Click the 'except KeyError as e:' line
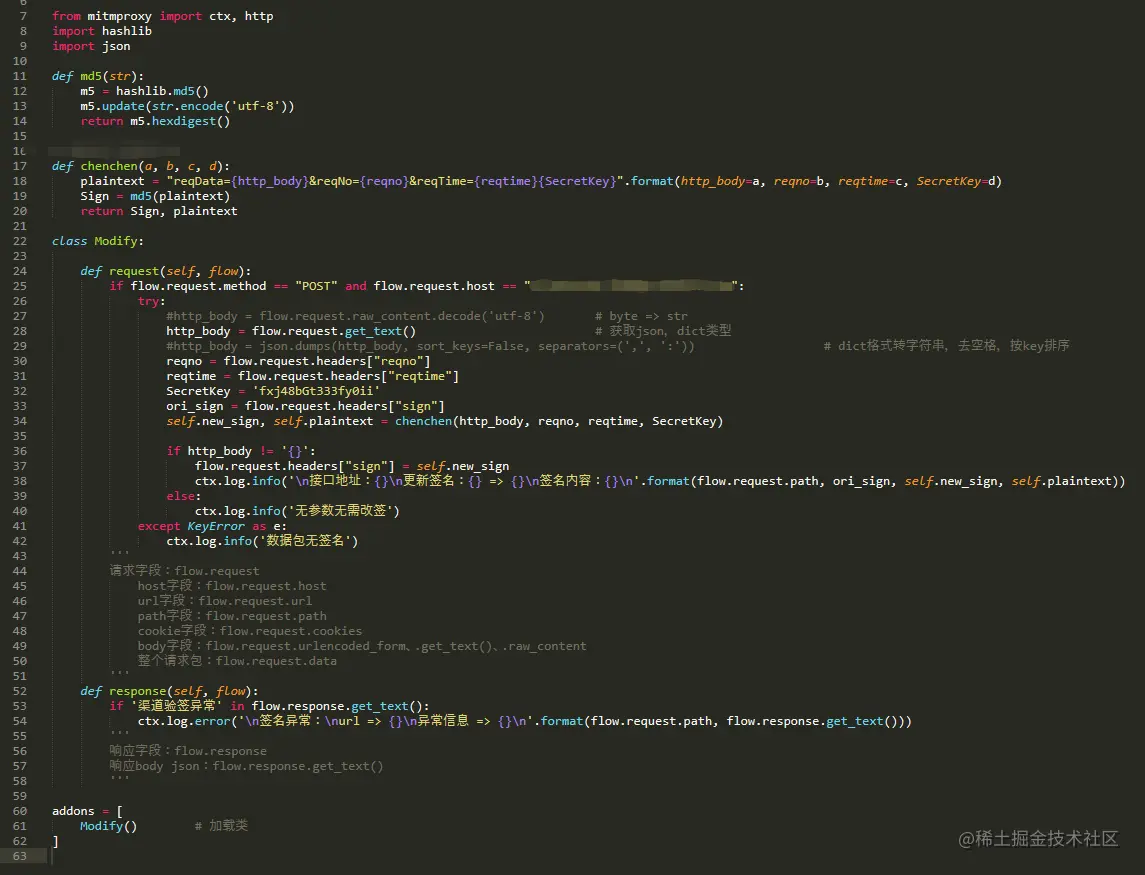 (x=212, y=526)
